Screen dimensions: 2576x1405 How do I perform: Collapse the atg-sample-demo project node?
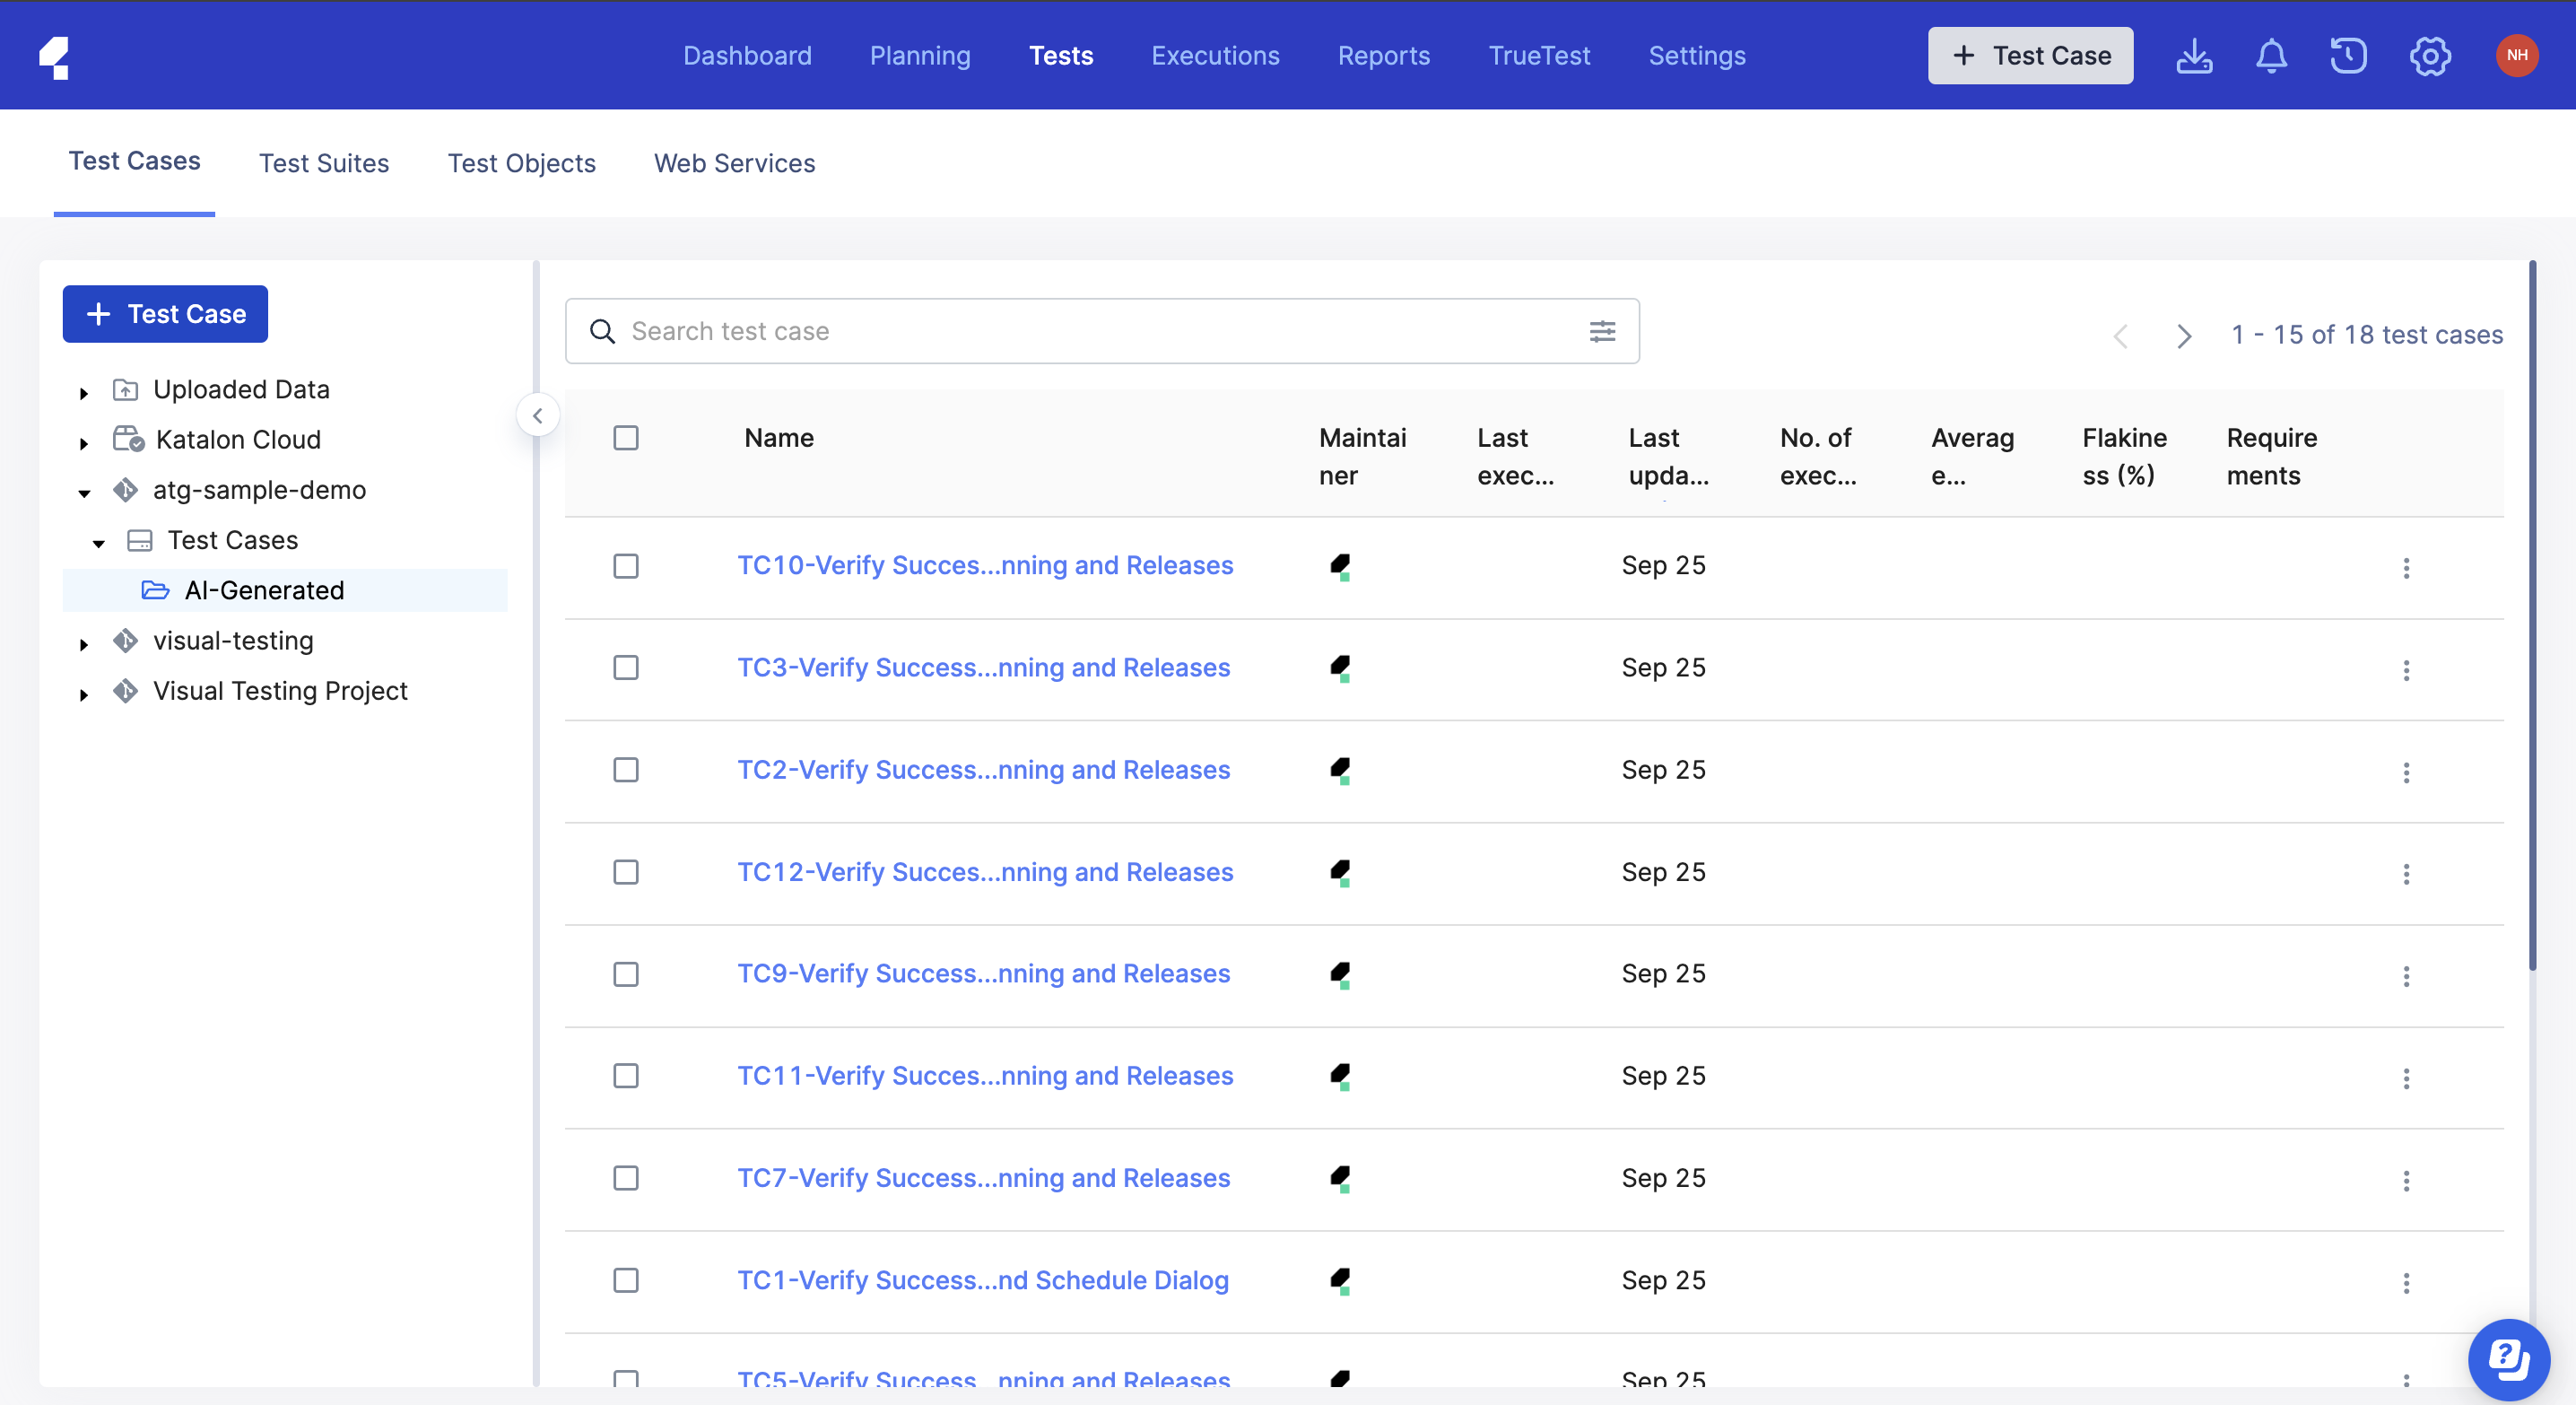(x=84, y=492)
